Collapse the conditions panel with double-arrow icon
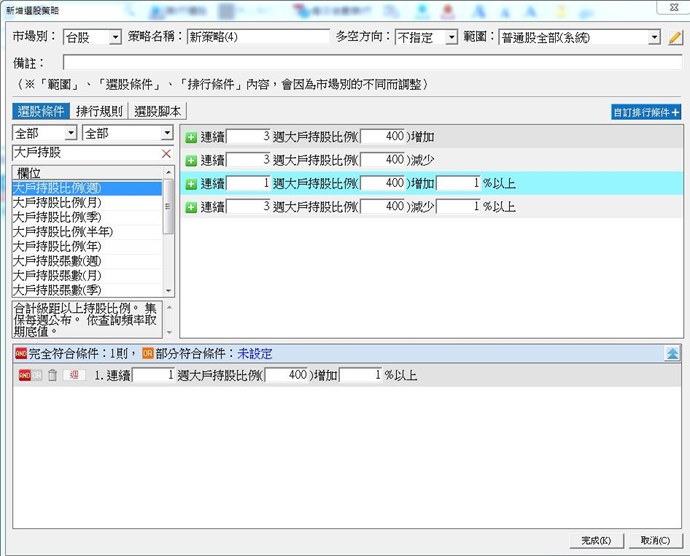690x556 pixels. tap(674, 353)
